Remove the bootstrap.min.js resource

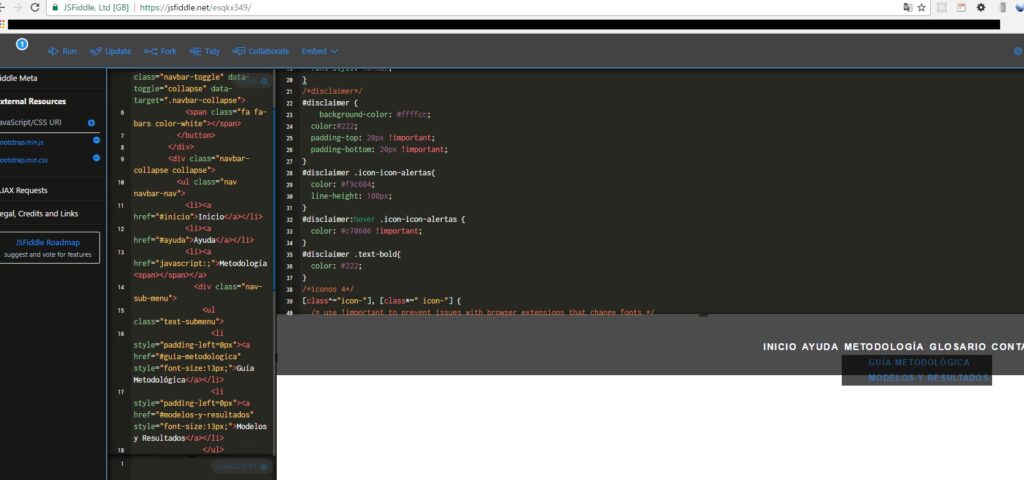(96, 141)
